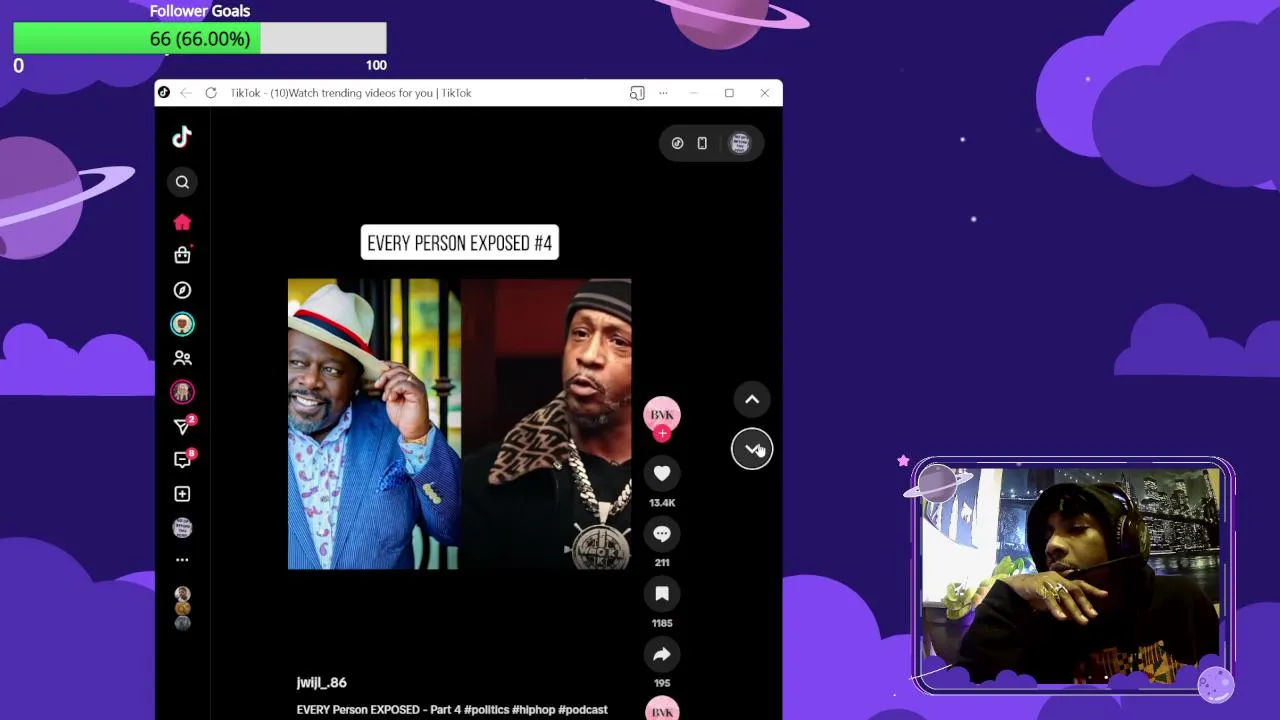Click the 1185 saves count
The height and width of the screenshot is (720, 1280).
pos(662,623)
